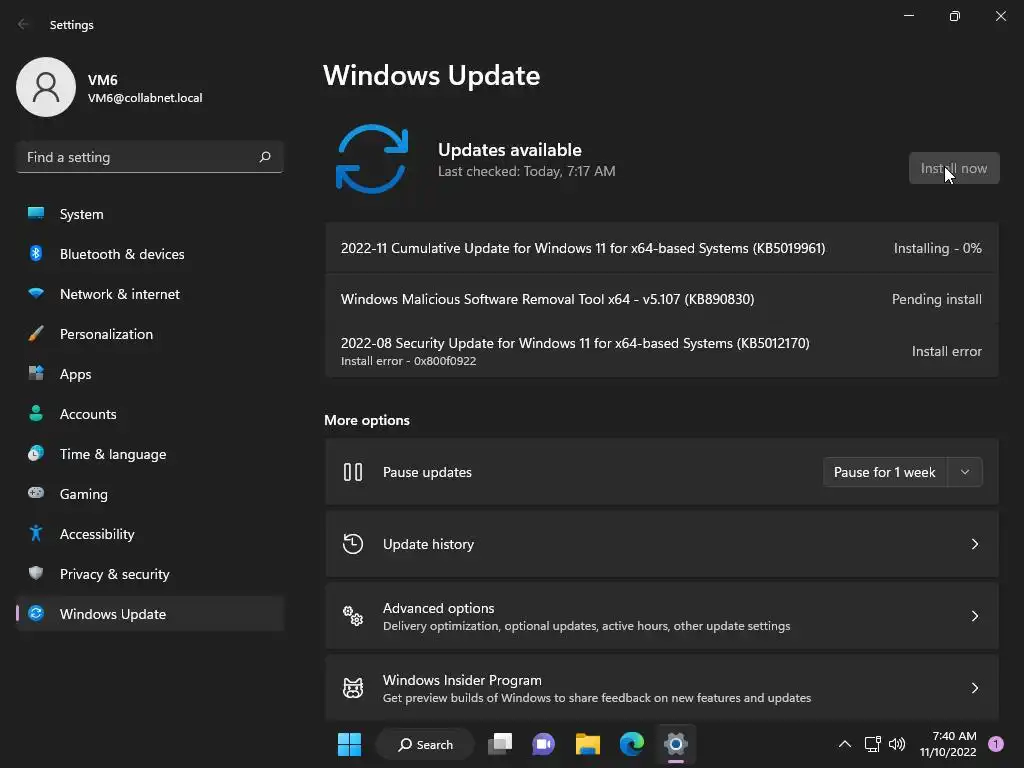Click the 7:40 AM clock and date

[948, 744]
